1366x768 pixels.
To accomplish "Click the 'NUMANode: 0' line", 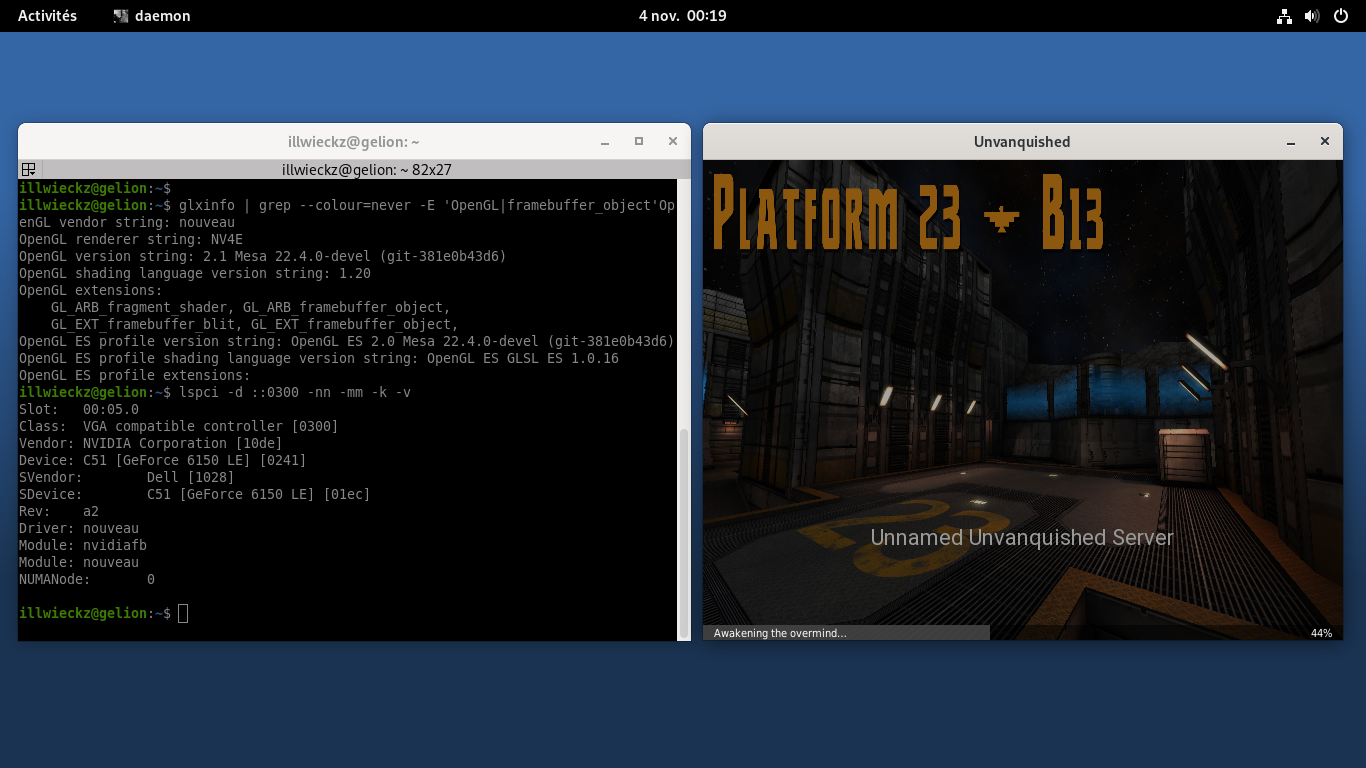I will 87,579.
